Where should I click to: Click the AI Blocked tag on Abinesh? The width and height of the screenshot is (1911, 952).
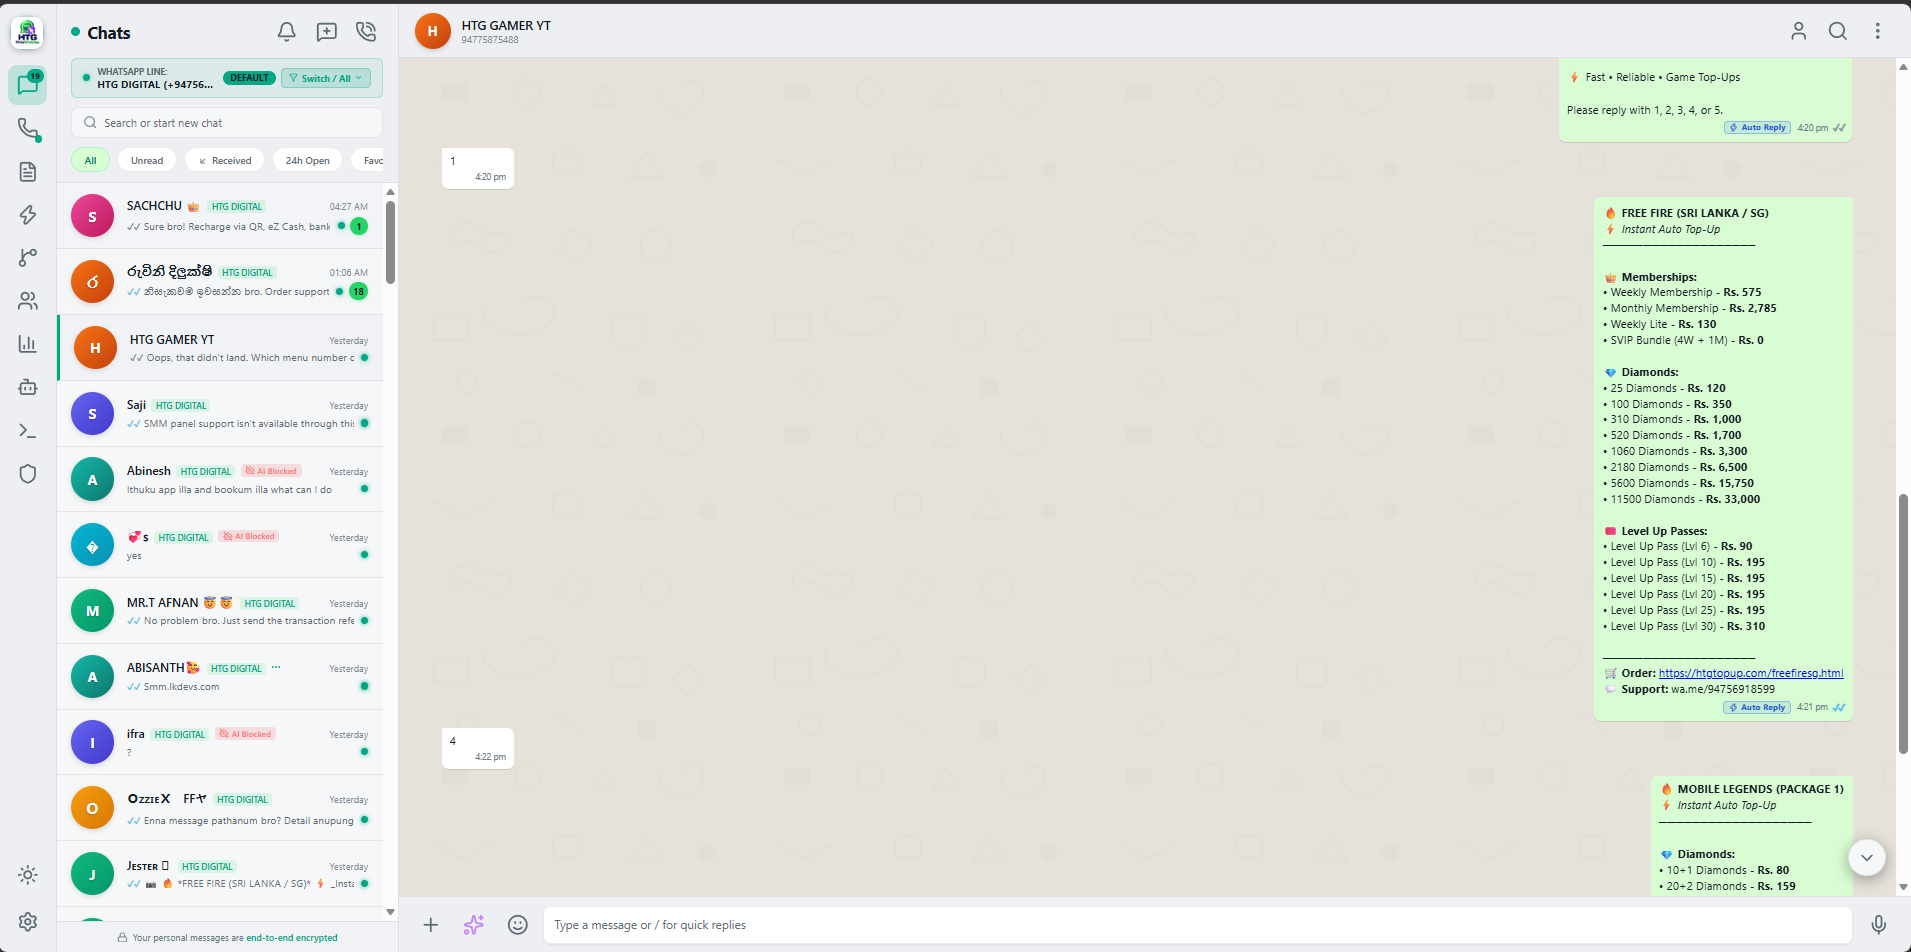[x=271, y=471]
